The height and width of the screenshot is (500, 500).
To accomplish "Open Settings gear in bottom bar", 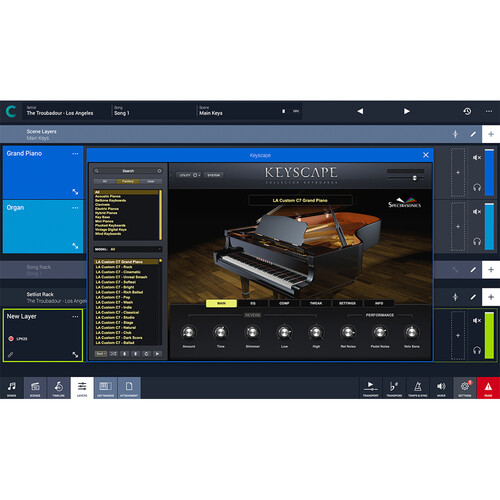I will point(465,388).
